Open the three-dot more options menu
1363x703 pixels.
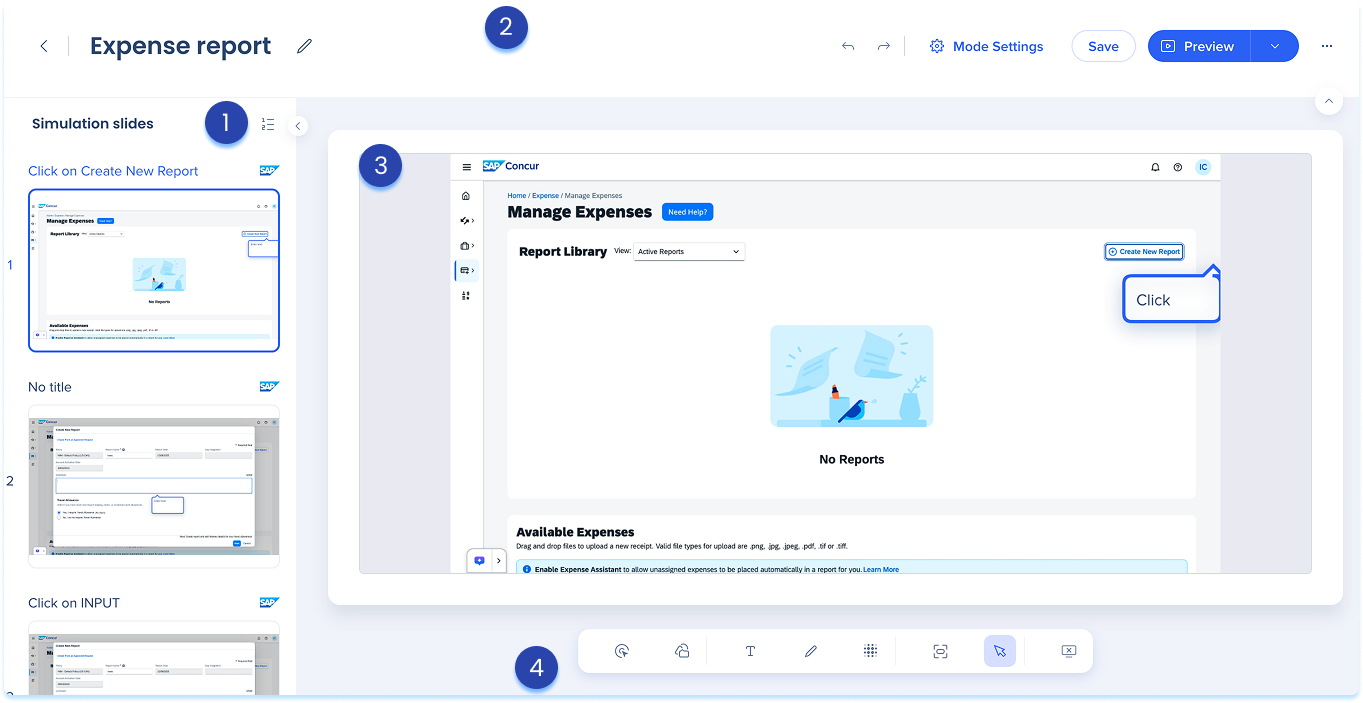(1327, 46)
